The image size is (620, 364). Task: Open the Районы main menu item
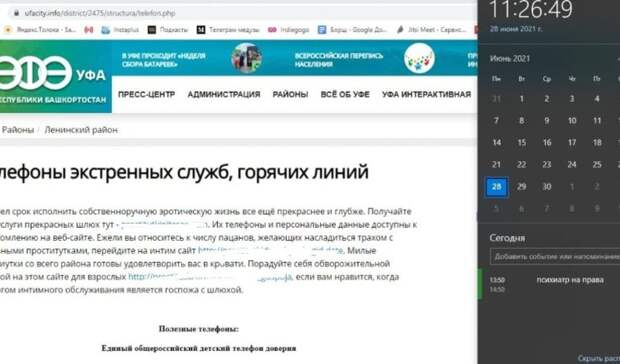290,94
